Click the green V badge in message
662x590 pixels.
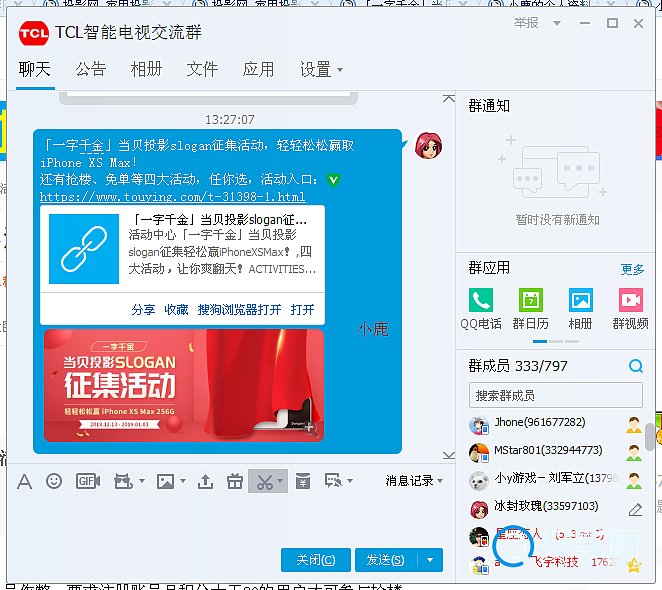[x=334, y=180]
